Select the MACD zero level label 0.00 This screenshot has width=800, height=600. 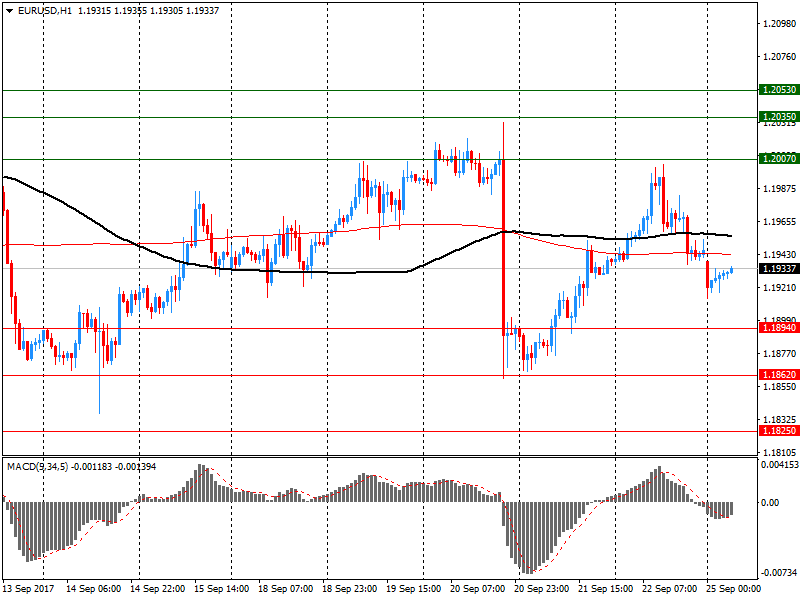tap(770, 503)
